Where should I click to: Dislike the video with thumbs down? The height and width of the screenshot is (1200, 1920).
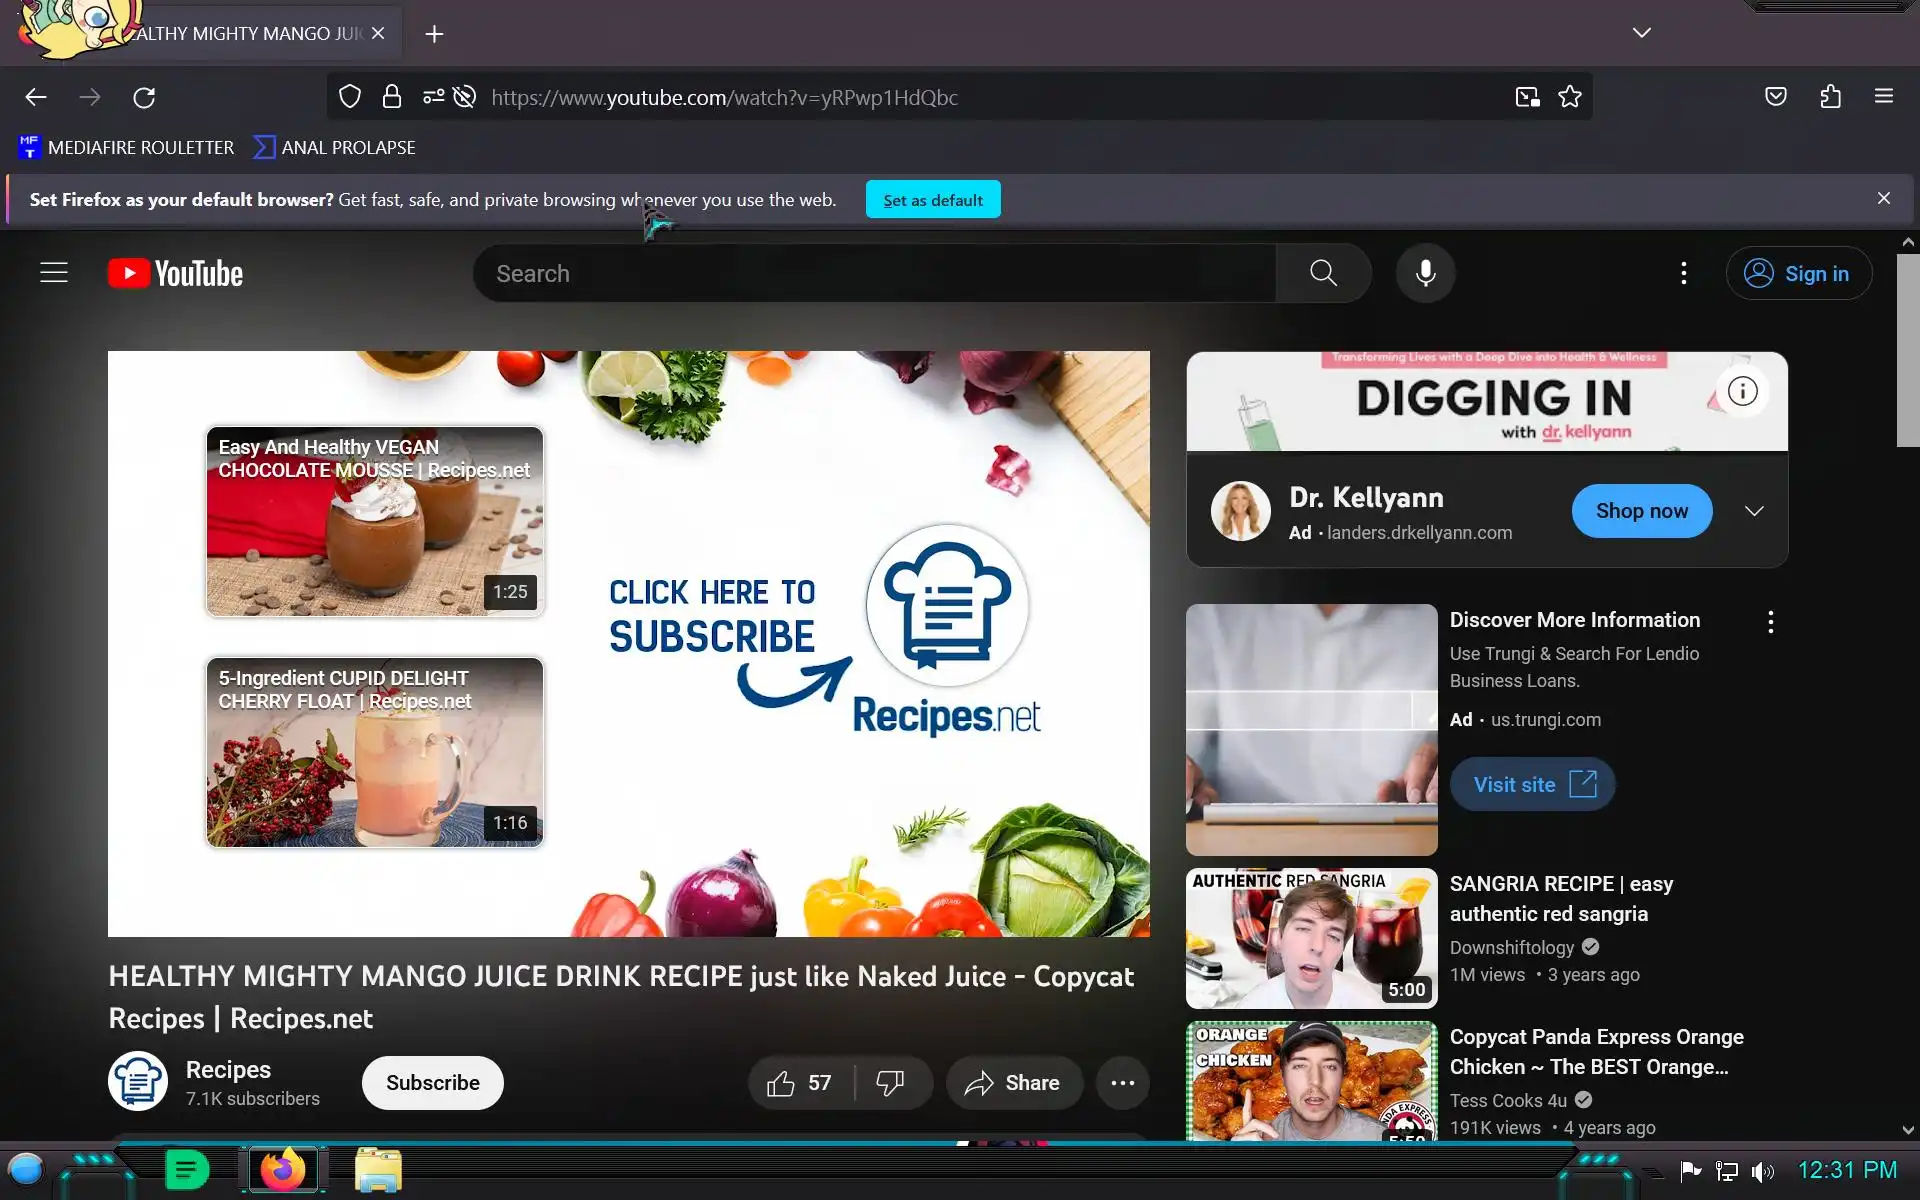click(890, 1083)
